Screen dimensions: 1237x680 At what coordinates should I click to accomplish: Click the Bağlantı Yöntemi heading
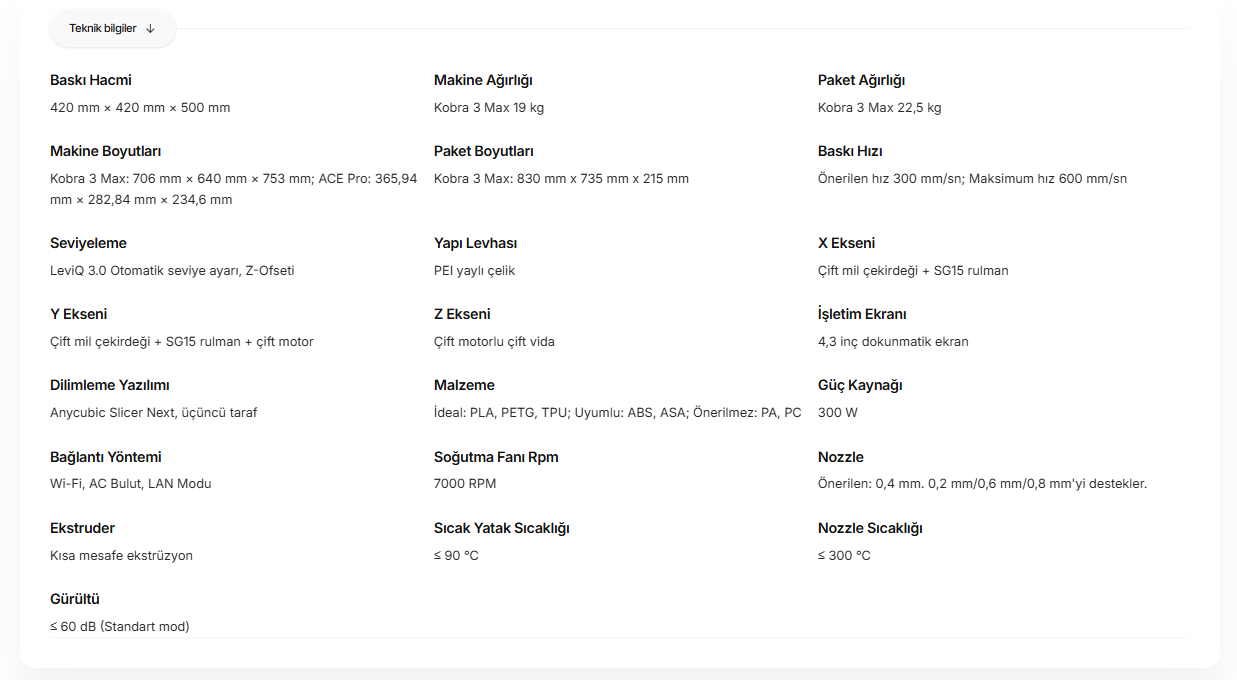coord(105,457)
